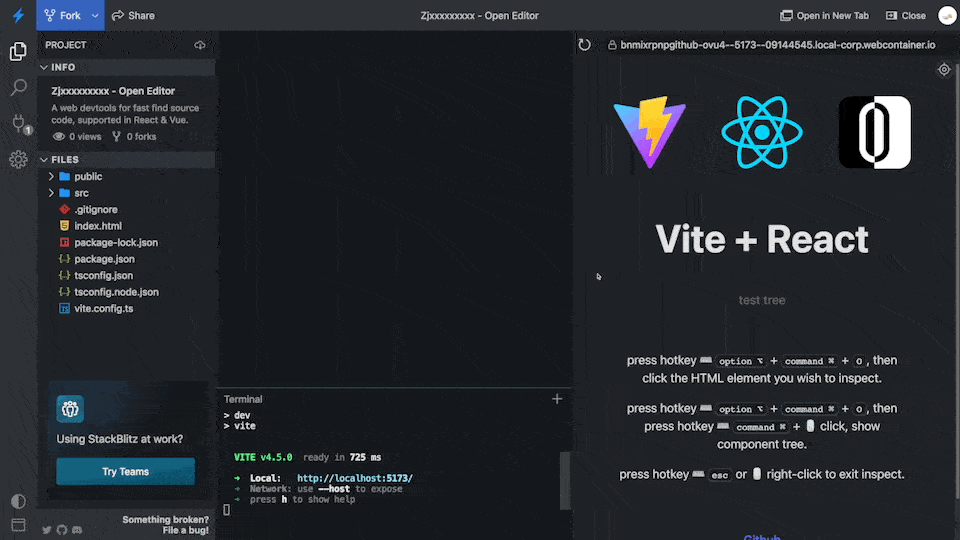Open the user avatar menu
This screenshot has width=960, height=540.
947,15
